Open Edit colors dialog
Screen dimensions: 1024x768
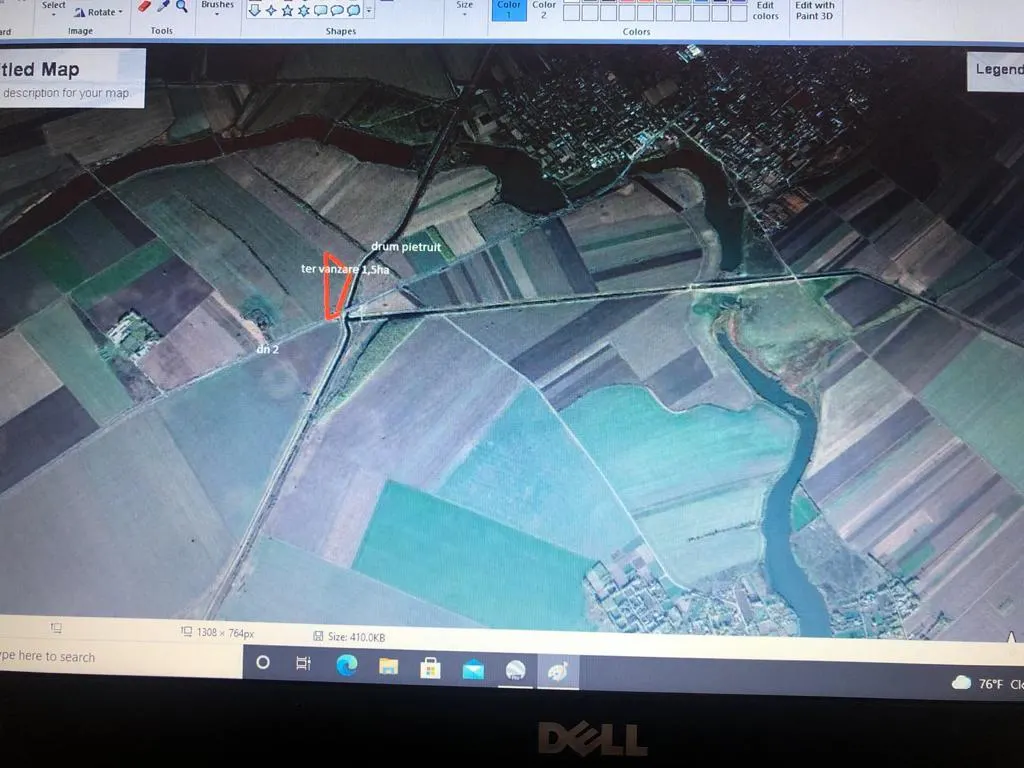[765, 10]
